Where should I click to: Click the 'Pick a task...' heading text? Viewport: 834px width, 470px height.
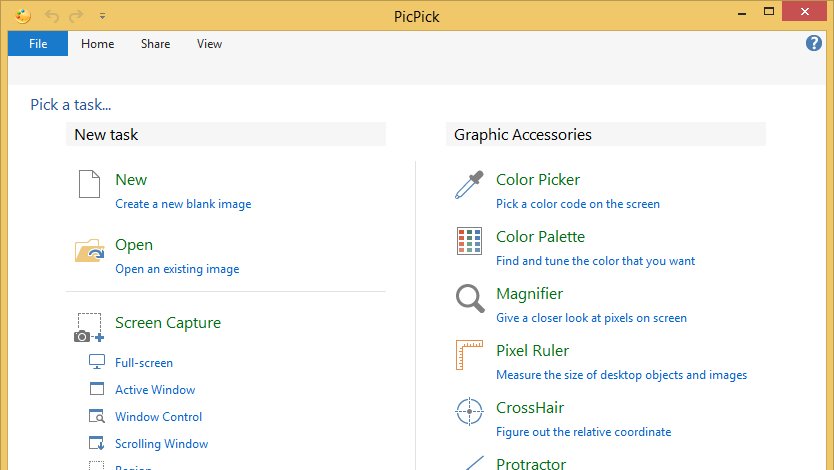(x=71, y=105)
